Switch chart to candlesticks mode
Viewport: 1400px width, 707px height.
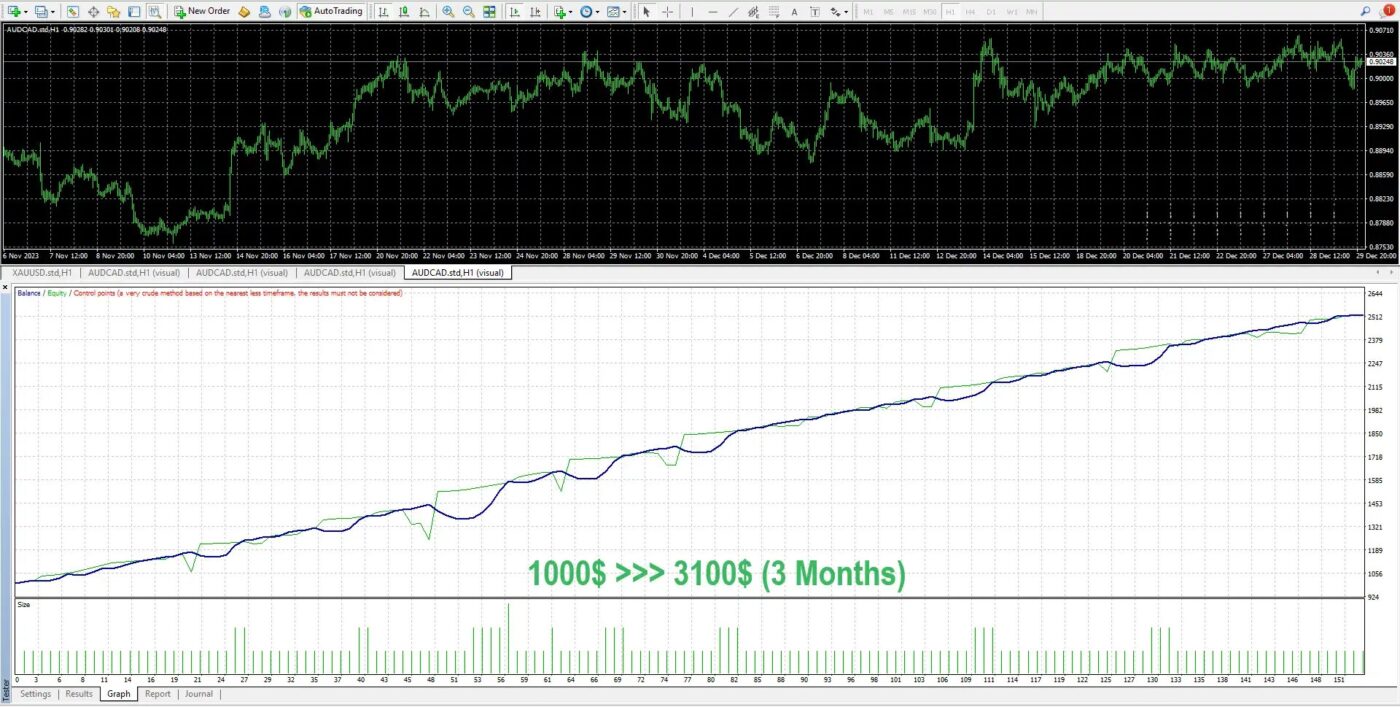click(404, 11)
